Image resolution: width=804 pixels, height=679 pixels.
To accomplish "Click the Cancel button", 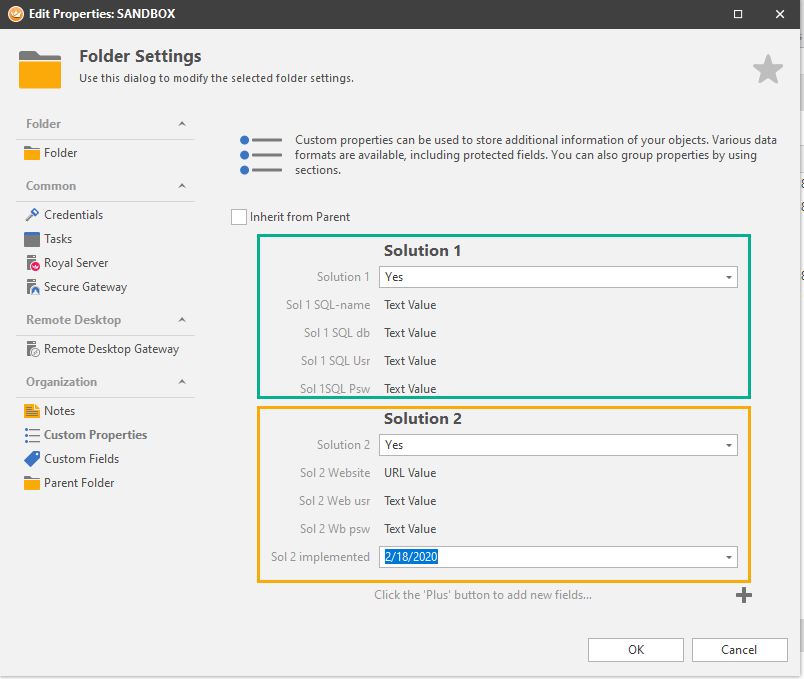I will [x=739, y=650].
